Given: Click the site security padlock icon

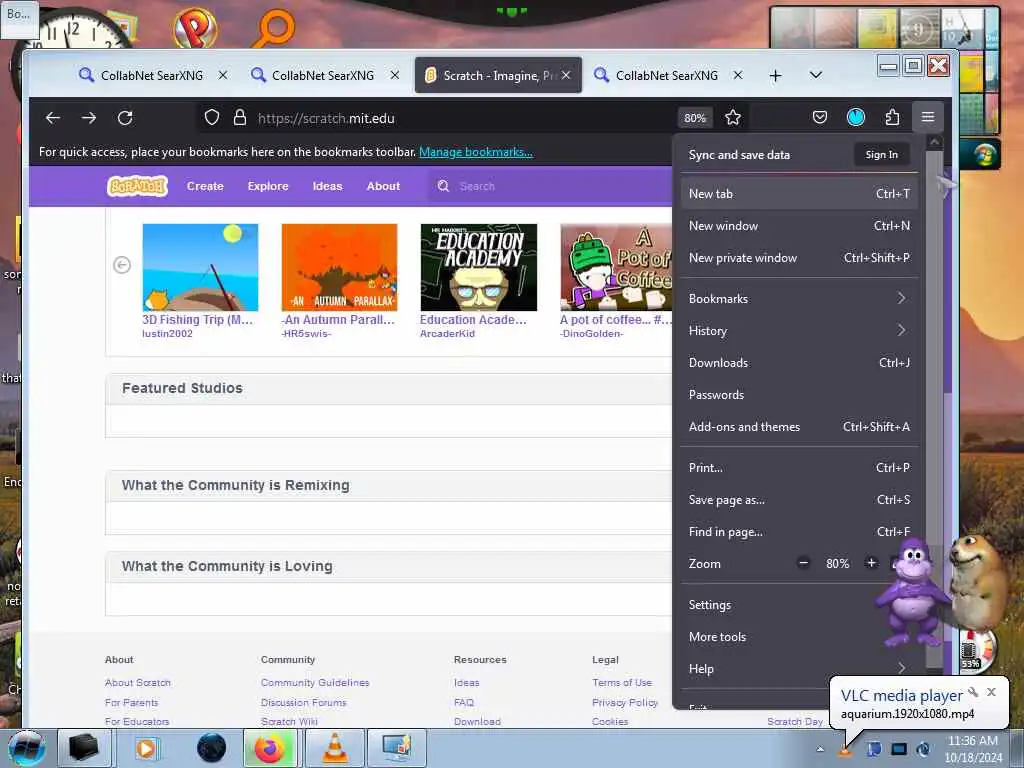Looking at the screenshot, I should [x=240, y=118].
